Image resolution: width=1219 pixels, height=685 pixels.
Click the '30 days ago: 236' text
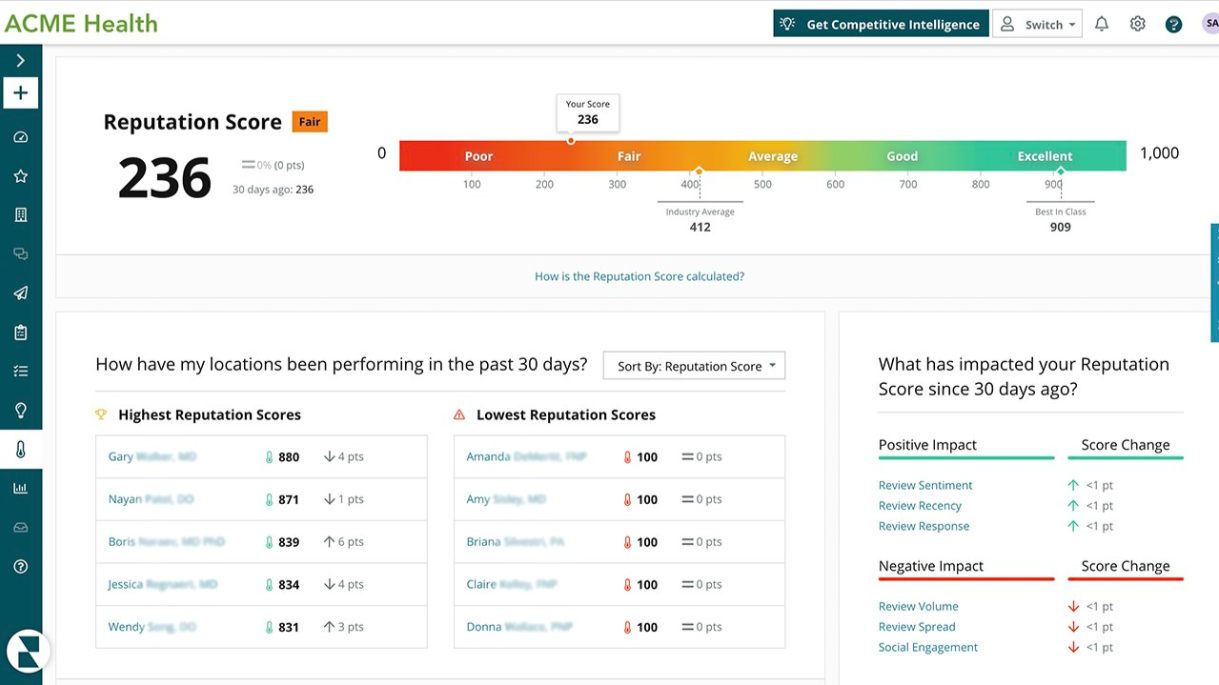pos(273,189)
